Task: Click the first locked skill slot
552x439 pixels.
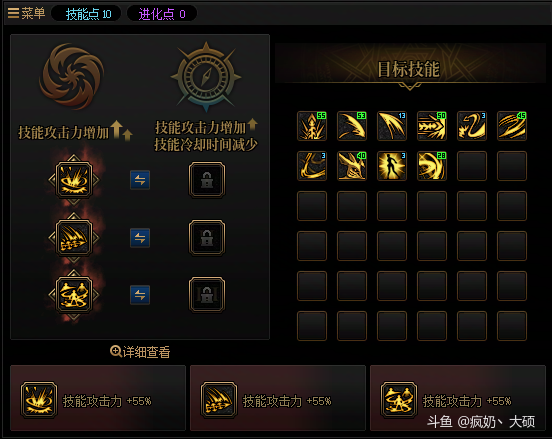Action: [x=207, y=180]
